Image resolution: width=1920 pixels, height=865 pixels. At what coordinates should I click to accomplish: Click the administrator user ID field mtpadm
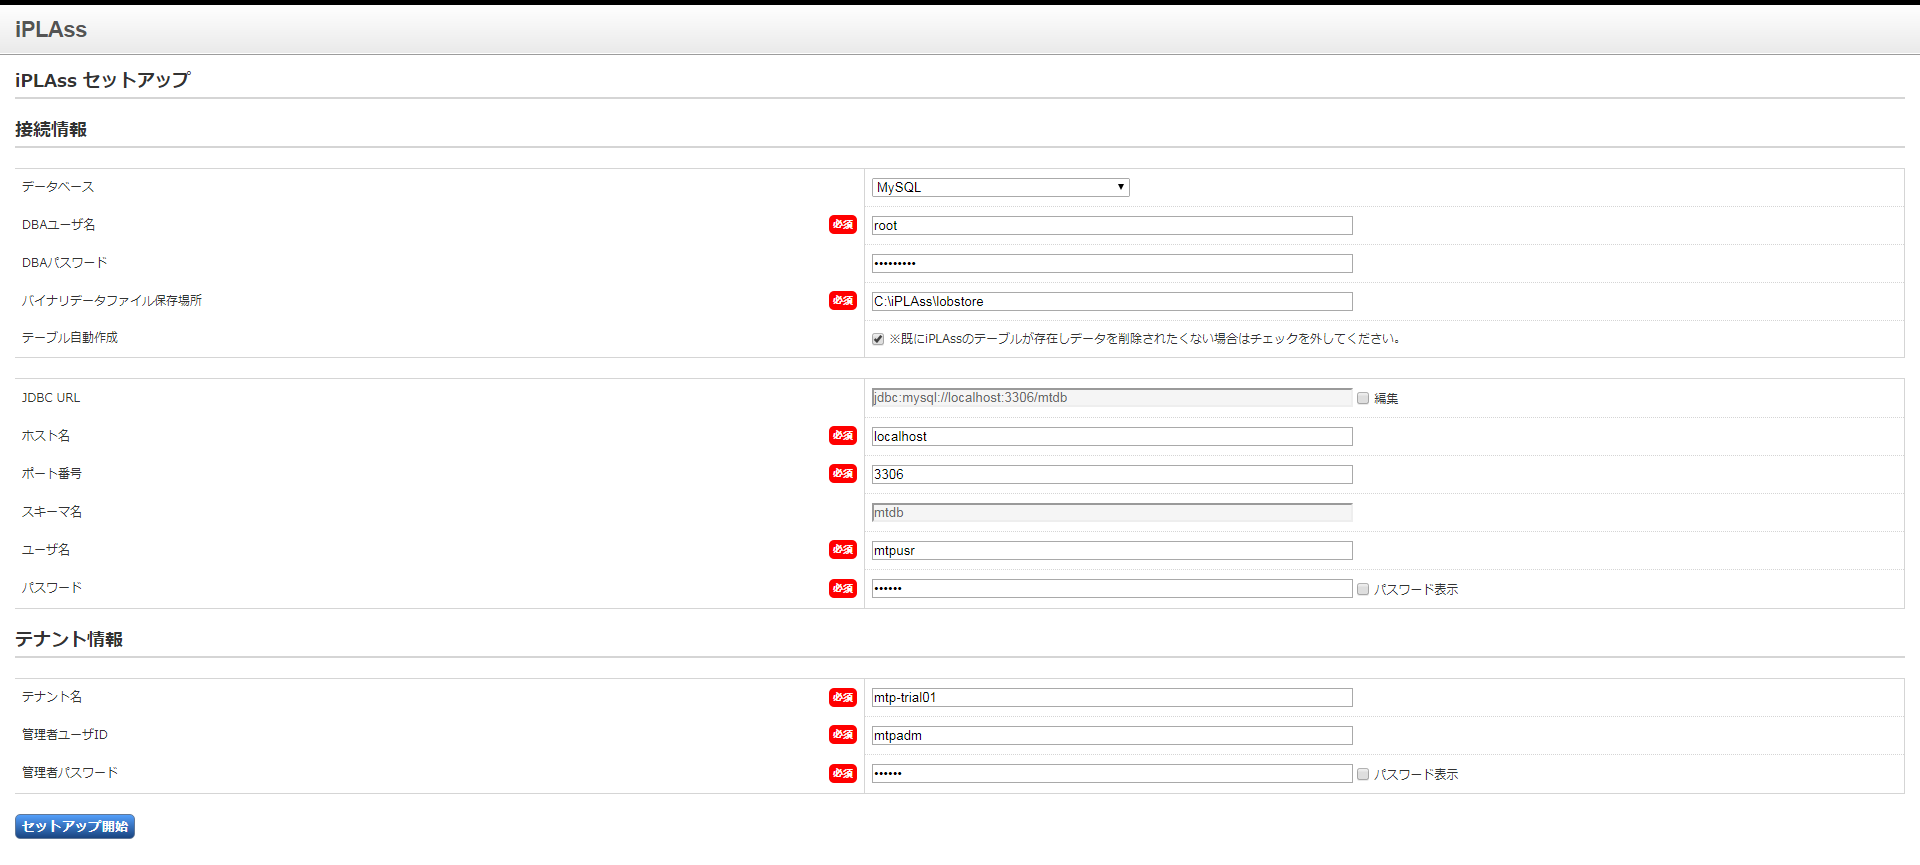pyautogui.click(x=1112, y=736)
